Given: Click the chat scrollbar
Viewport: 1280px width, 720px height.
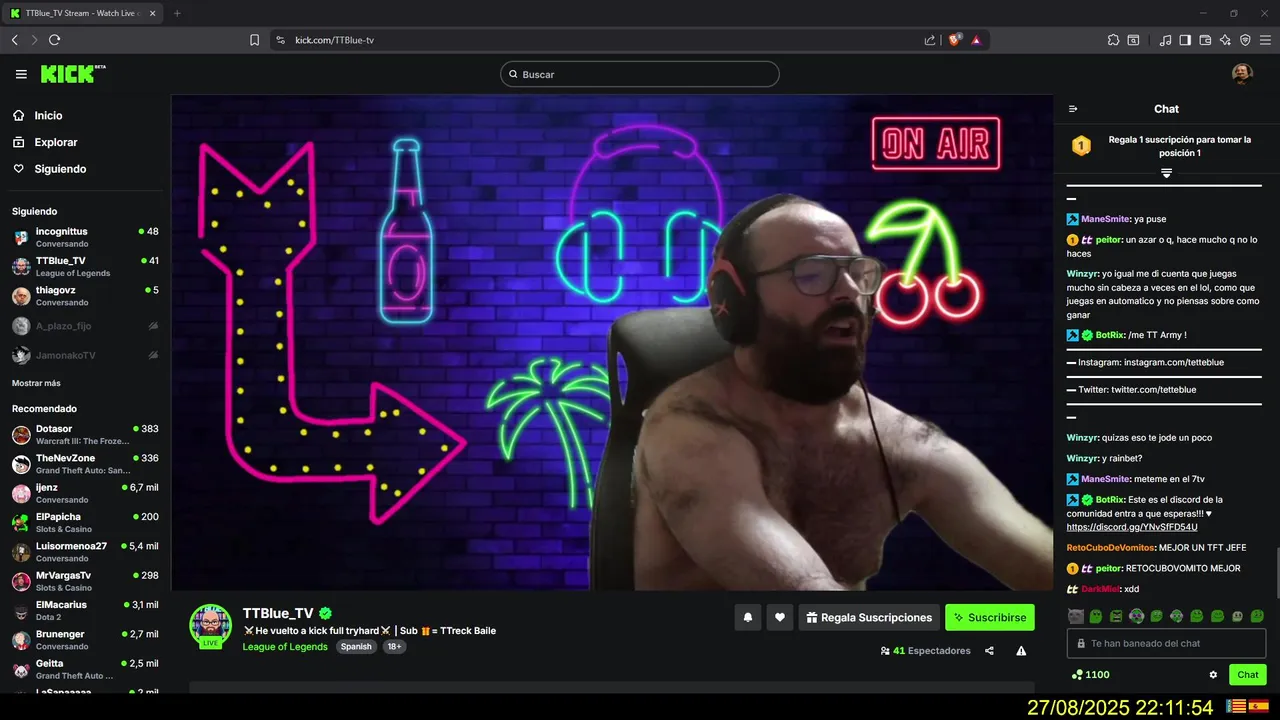Looking at the screenshot, I should 1276,573.
